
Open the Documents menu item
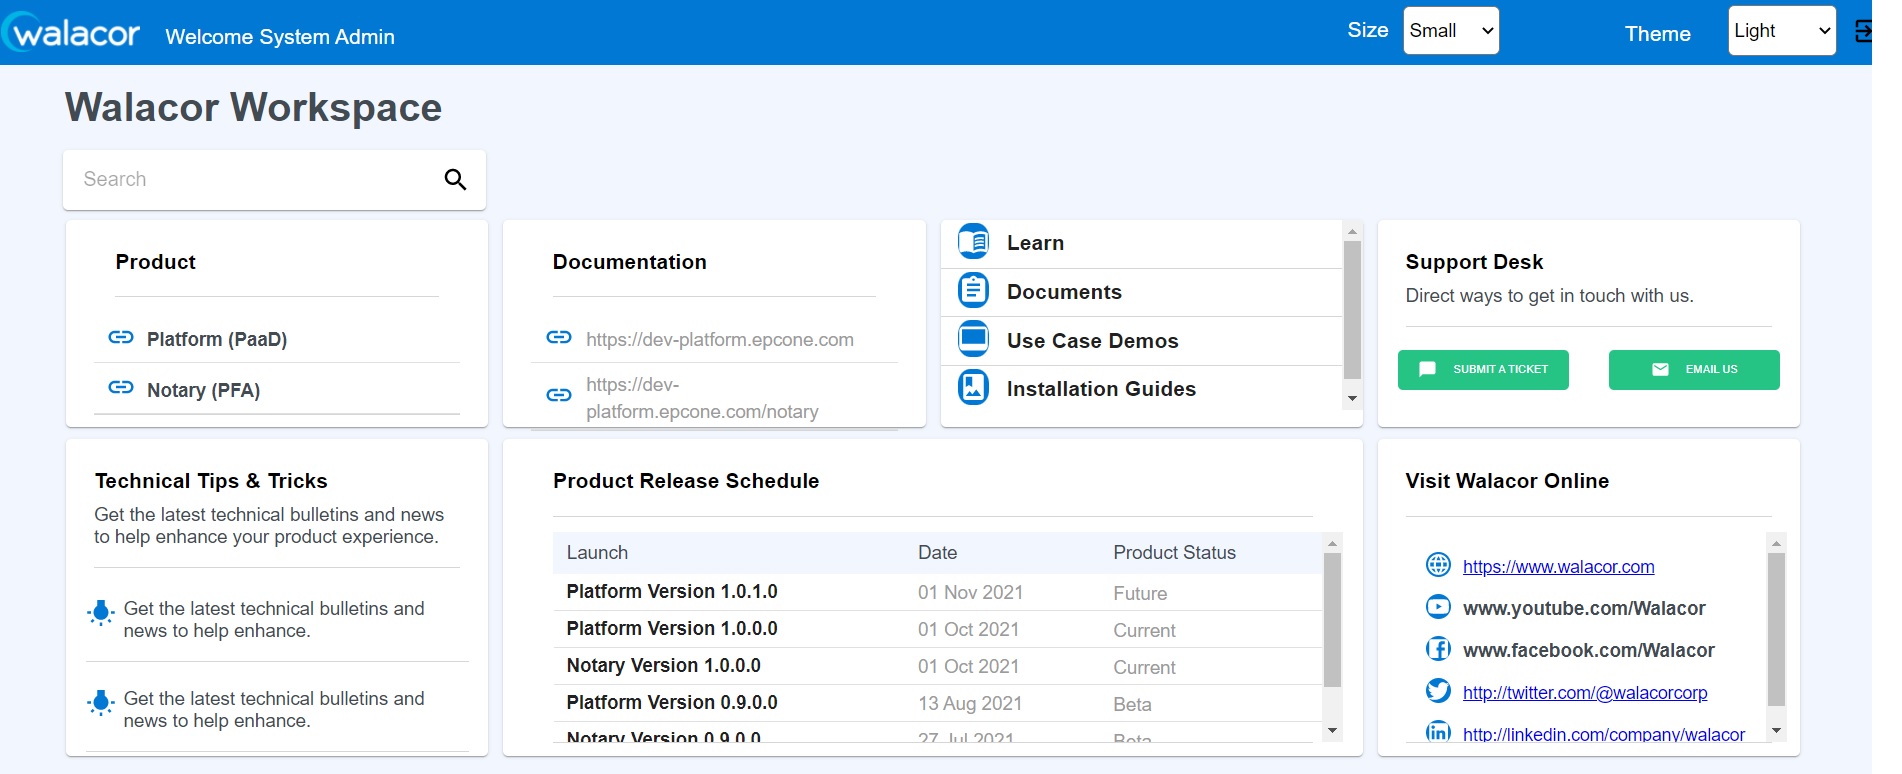click(1064, 292)
